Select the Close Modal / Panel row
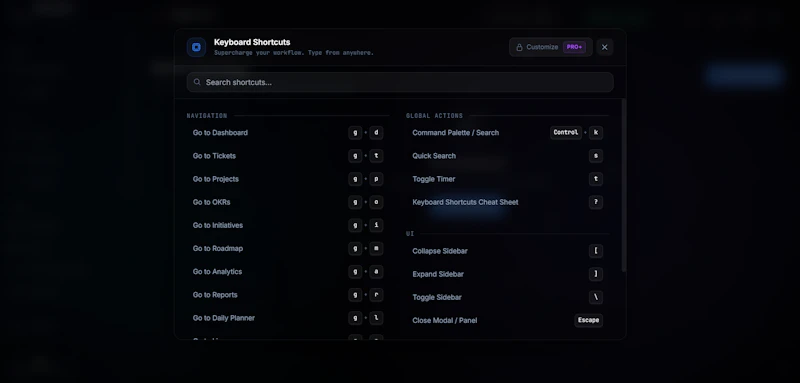Image resolution: width=800 pixels, height=383 pixels. coord(508,320)
